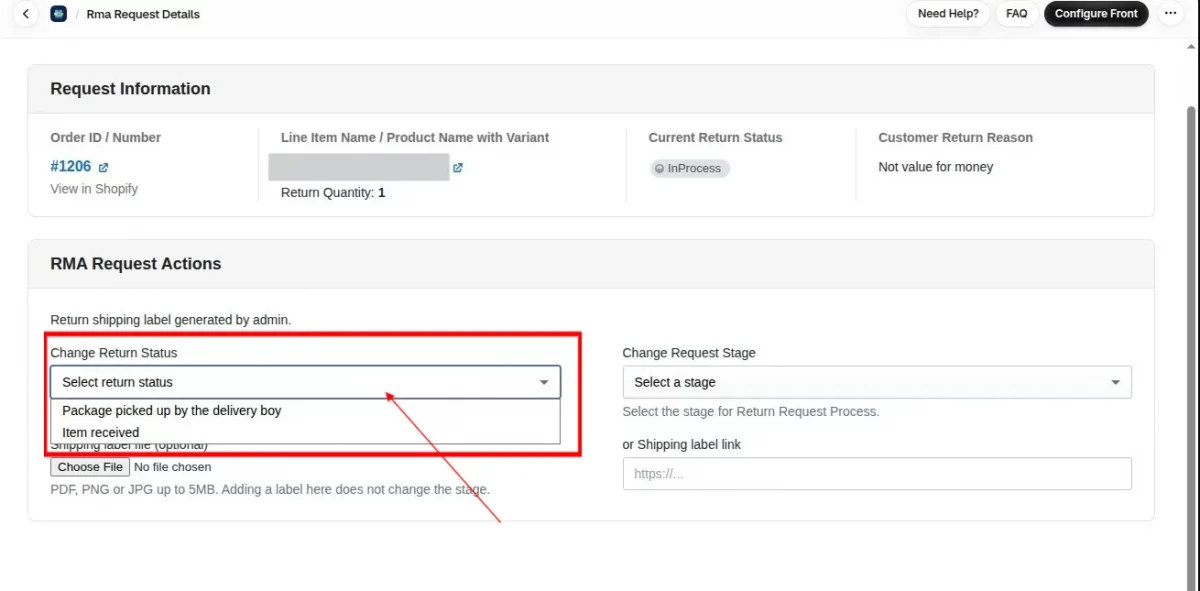Click the Order ID / Number label
Image resolution: width=1200 pixels, height=591 pixels.
pos(106,138)
